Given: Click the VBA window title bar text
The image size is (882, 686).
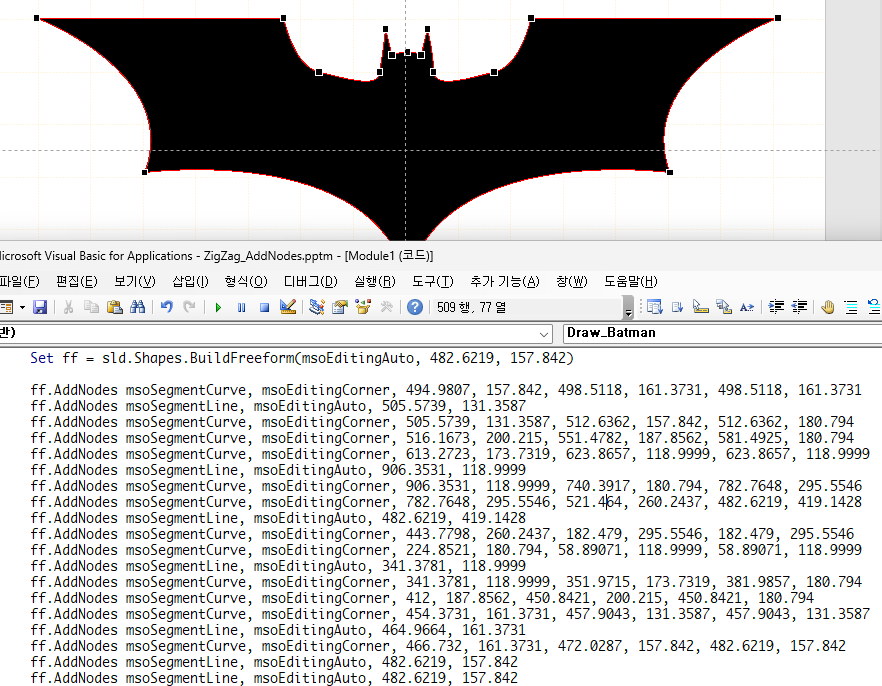Looking at the screenshot, I should (x=217, y=256).
